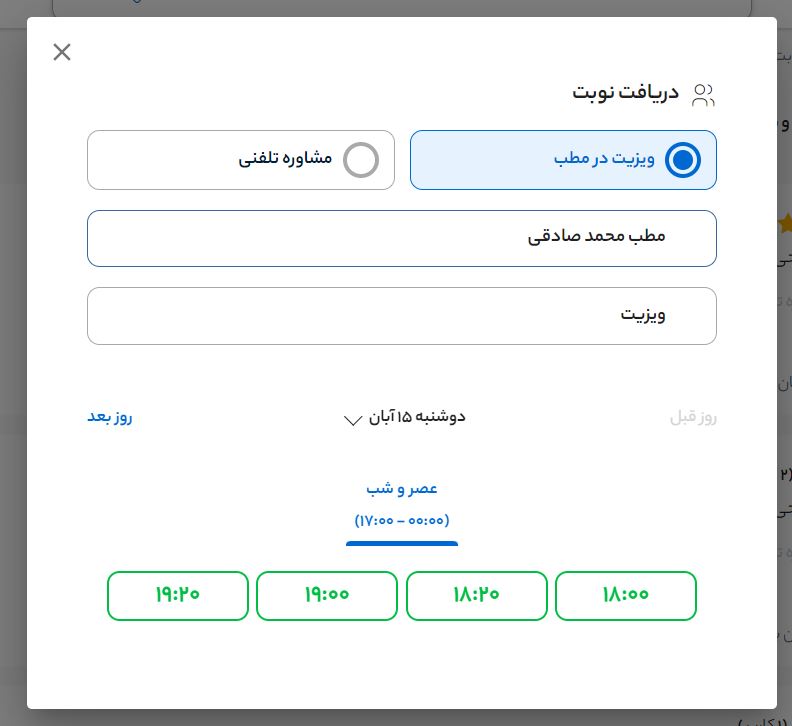Select the ۱۹:۰۰ time slot
Screen dimensions: 792x726
pos(327,595)
